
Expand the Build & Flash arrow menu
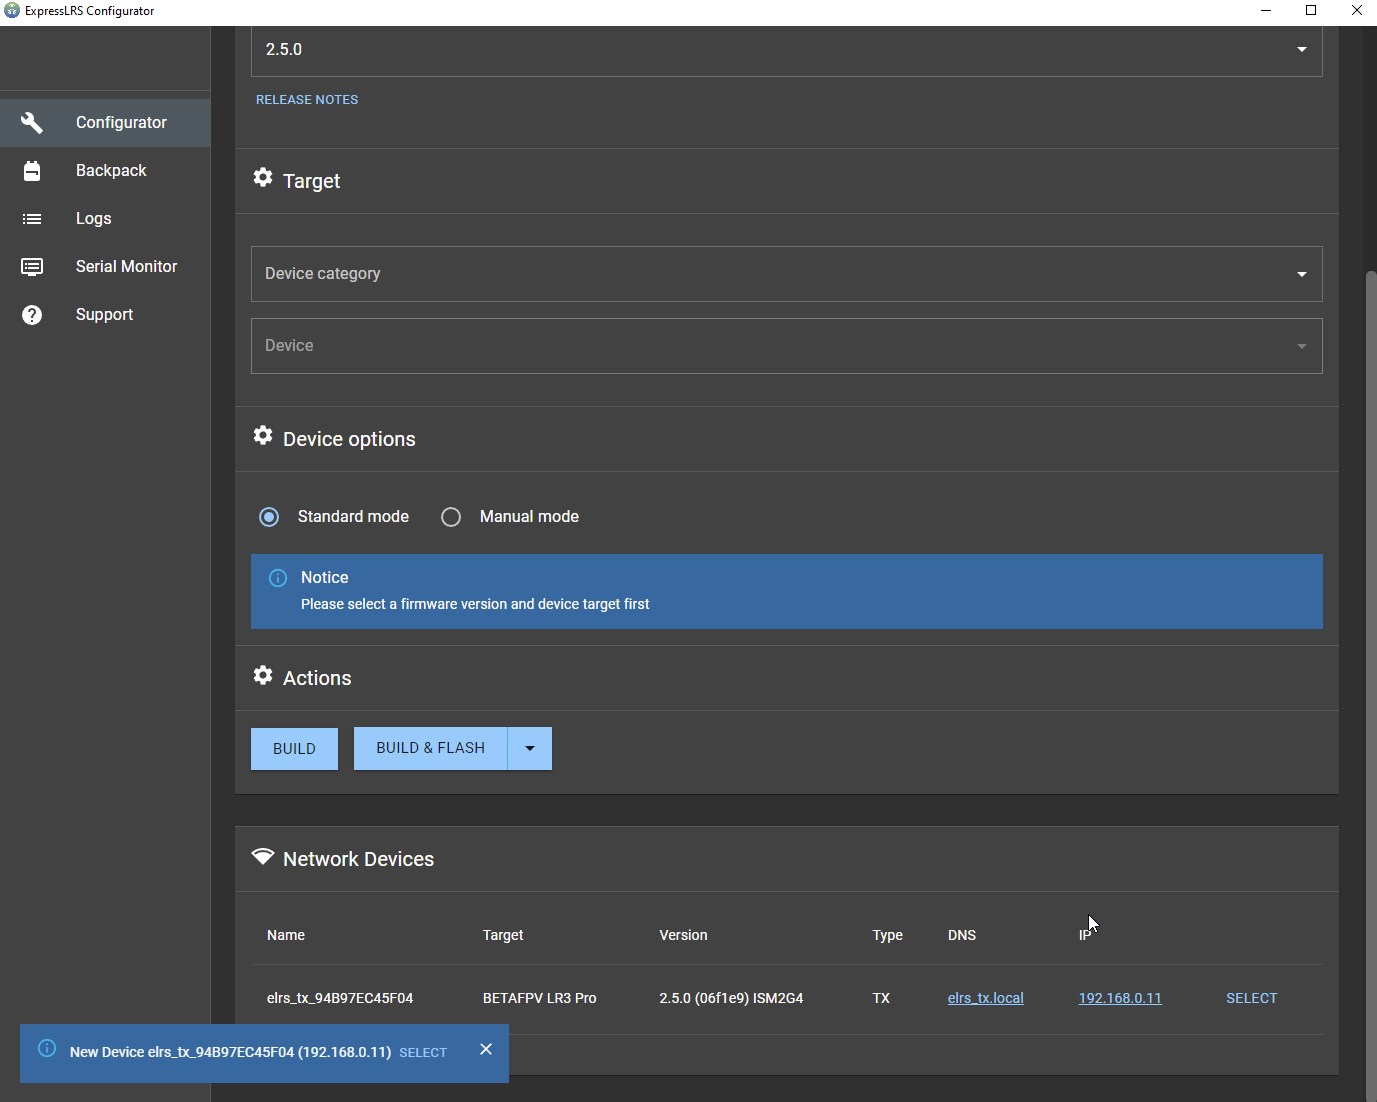530,749
